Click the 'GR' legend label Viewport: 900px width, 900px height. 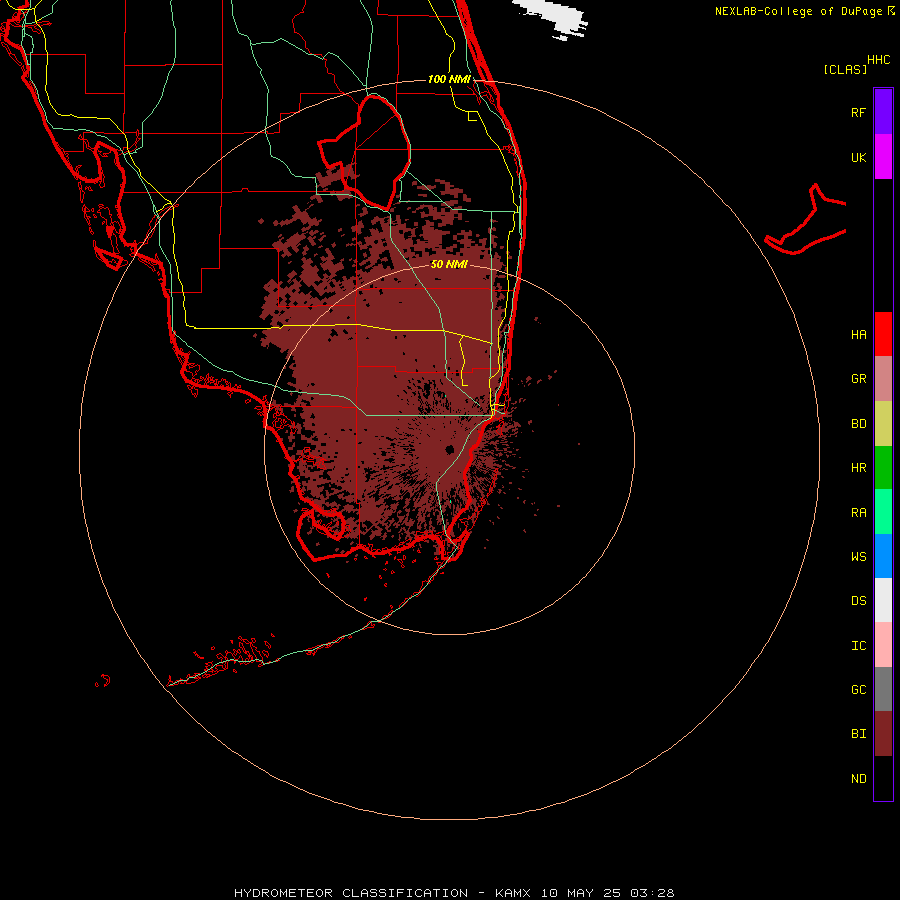pyautogui.click(x=858, y=379)
